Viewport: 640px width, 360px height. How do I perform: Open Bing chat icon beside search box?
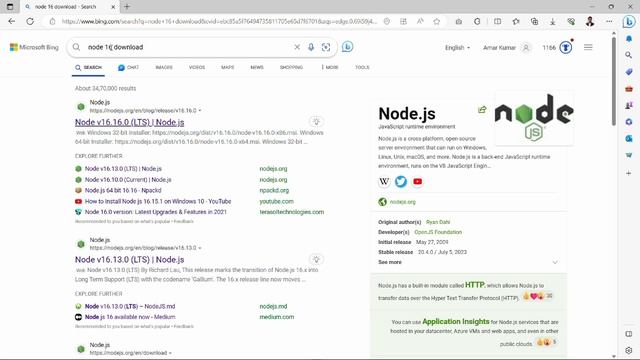(347, 47)
